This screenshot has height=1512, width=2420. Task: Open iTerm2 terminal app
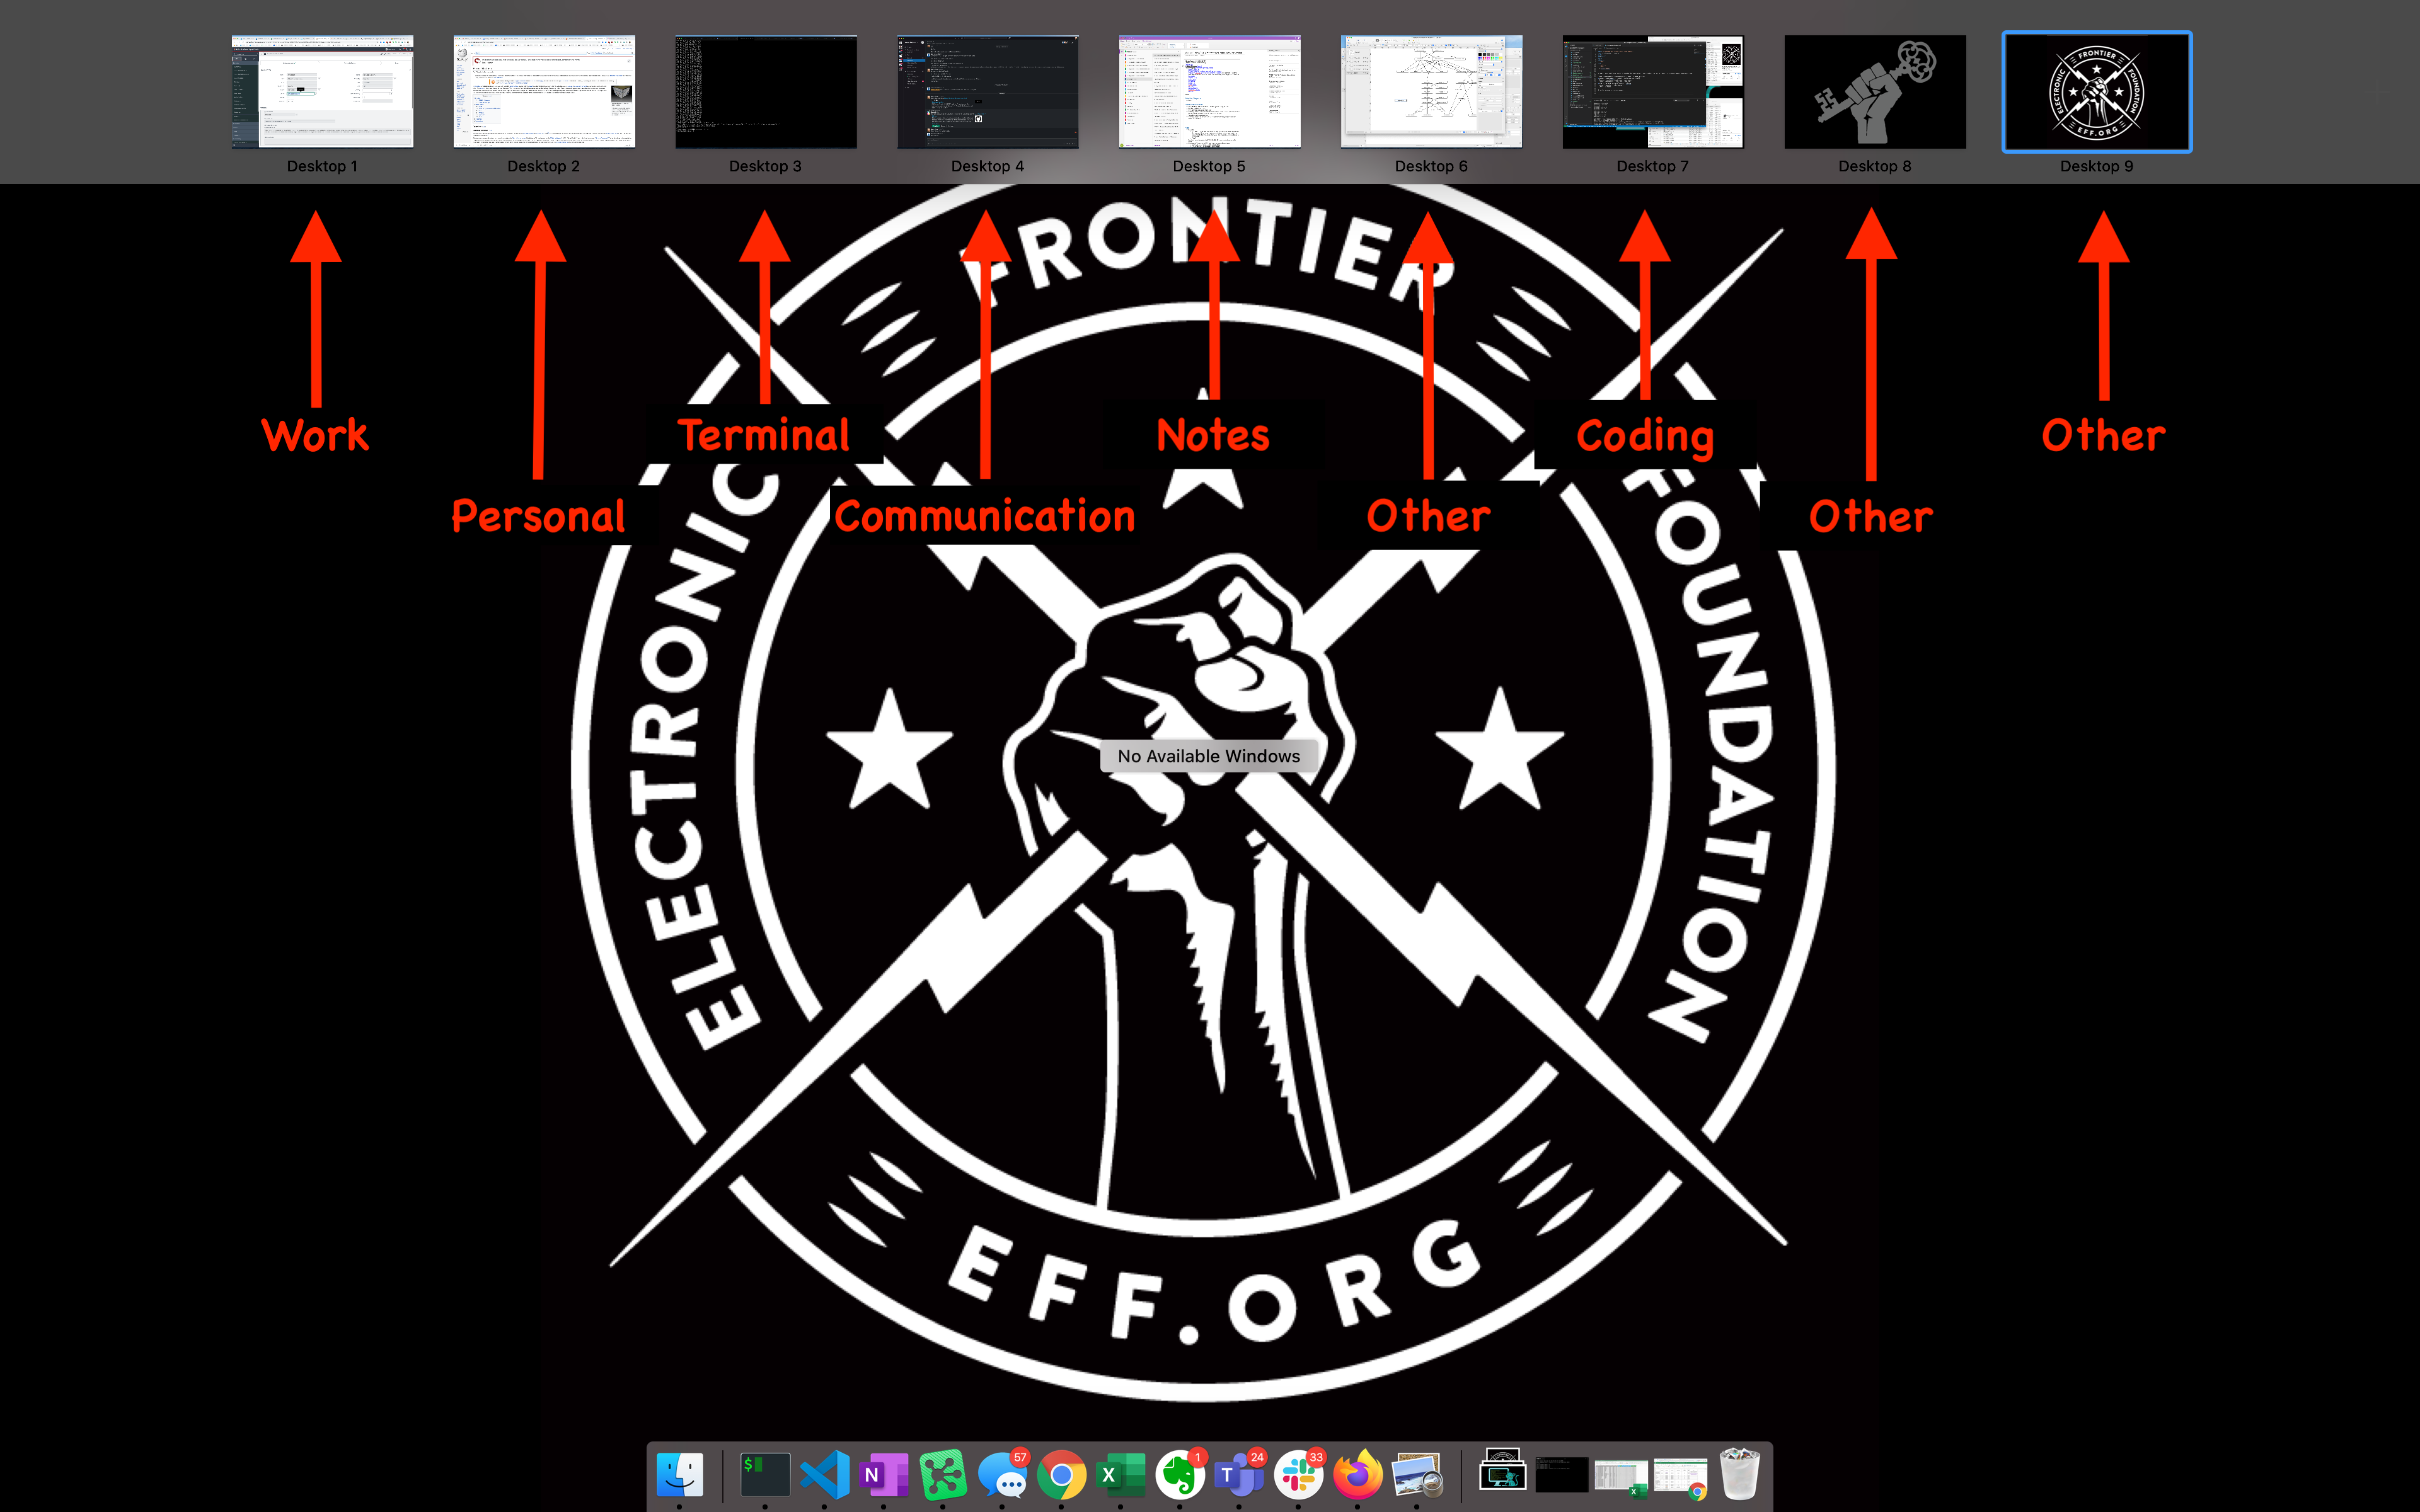(761, 1472)
